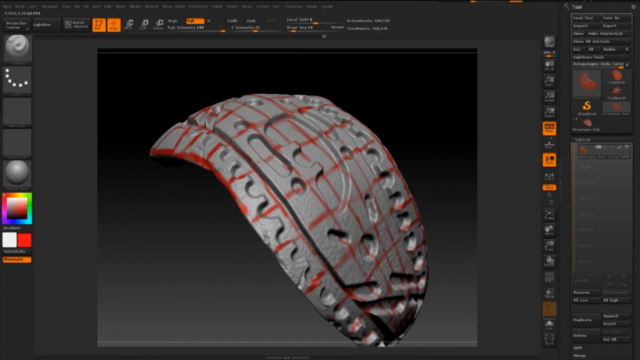Click the Xpose icon

(x=549, y=340)
